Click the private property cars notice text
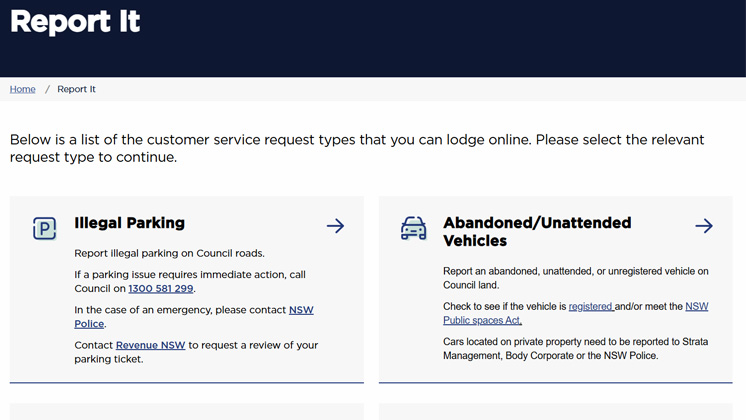This screenshot has width=746, height=420. tap(576, 349)
